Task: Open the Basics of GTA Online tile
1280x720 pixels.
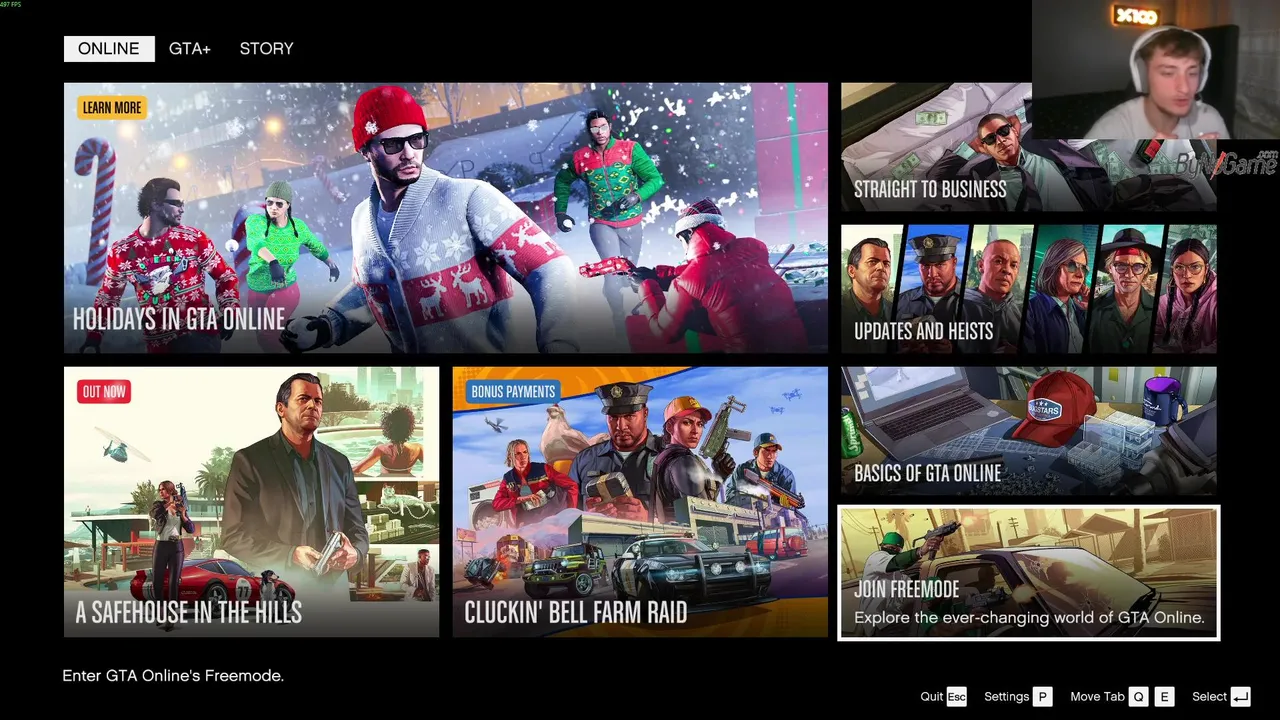Action: click(1029, 431)
